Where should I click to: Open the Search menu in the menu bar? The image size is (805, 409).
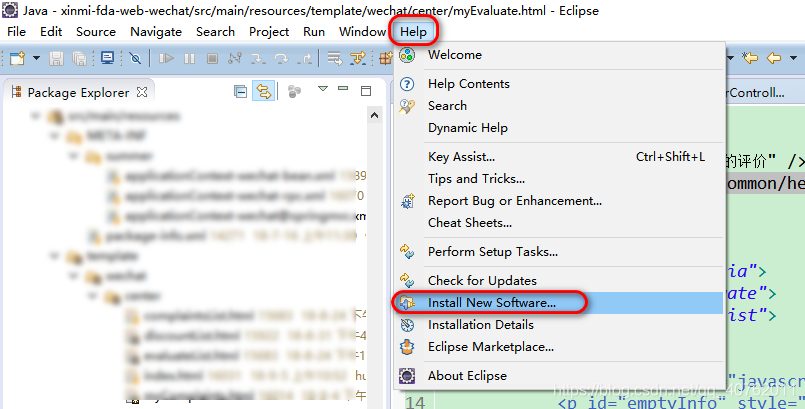click(215, 32)
